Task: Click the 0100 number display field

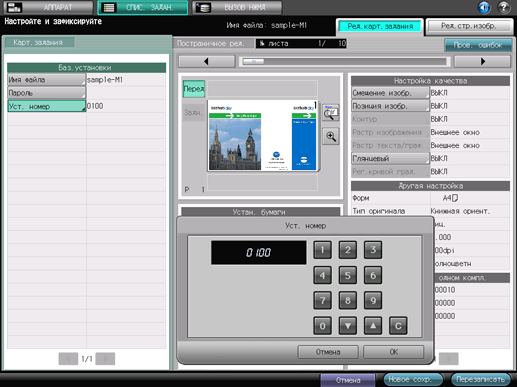Action: pyautogui.click(x=259, y=253)
